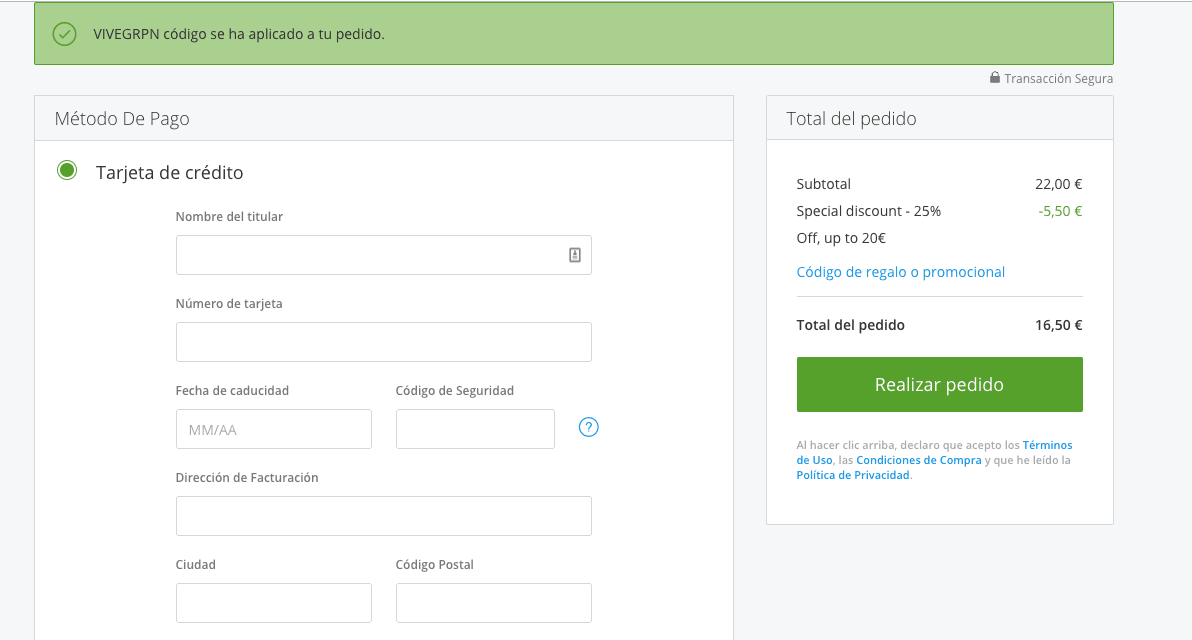This screenshot has width=1192, height=640.
Task: Click the VIVEGRPN code applied message
Action: [239, 34]
